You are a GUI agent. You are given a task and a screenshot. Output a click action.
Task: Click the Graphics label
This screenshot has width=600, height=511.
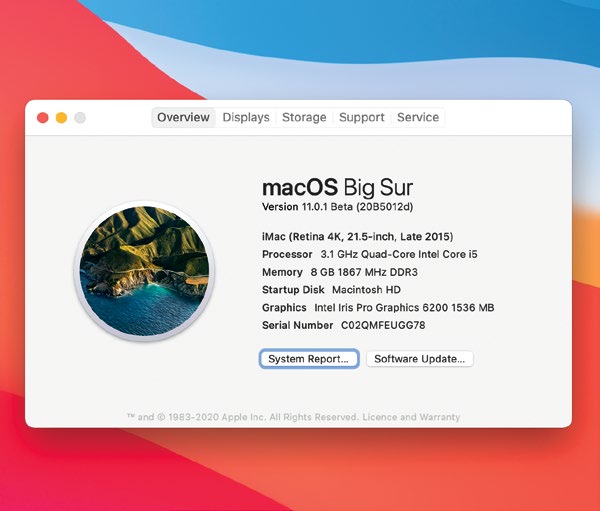pyautogui.click(x=284, y=307)
